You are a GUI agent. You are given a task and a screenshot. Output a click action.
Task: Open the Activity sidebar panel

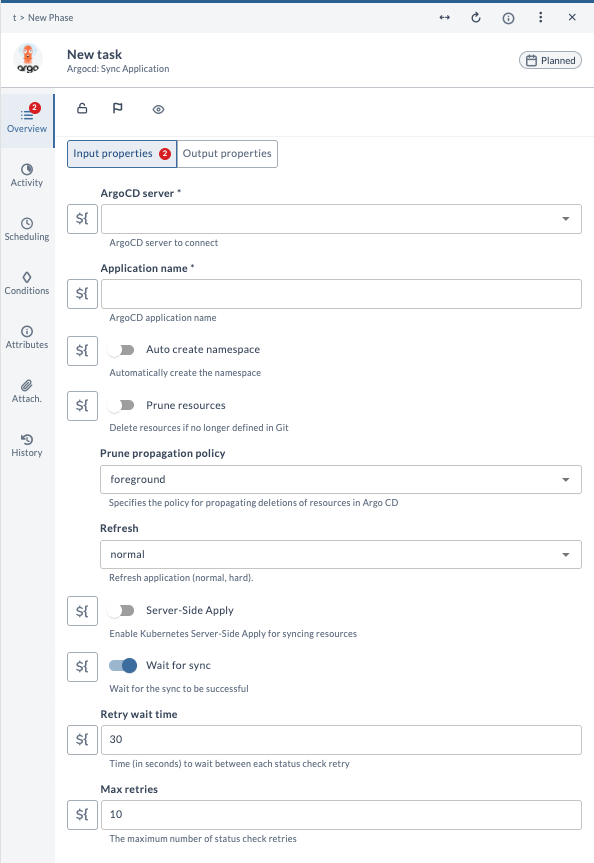[26, 174]
